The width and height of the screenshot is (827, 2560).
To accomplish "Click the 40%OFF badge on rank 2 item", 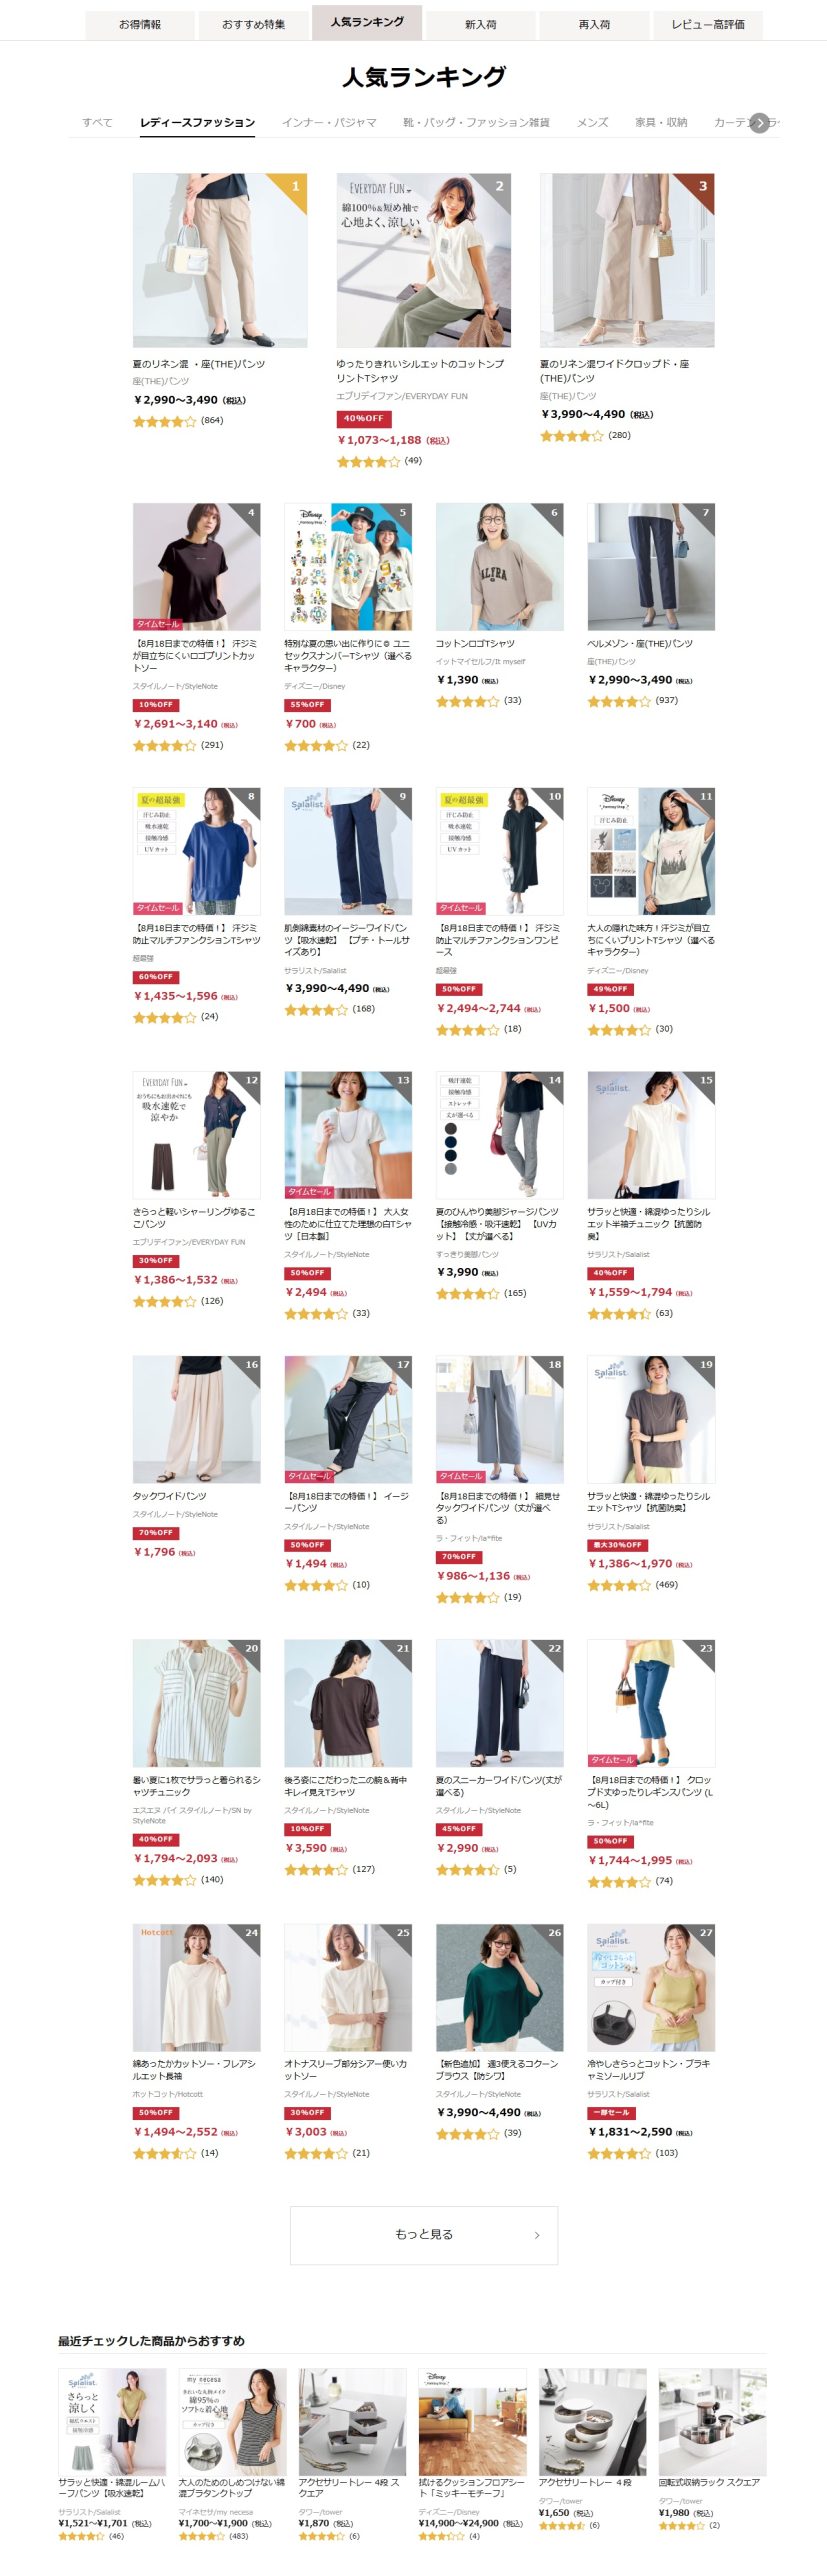I will pos(363,419).
